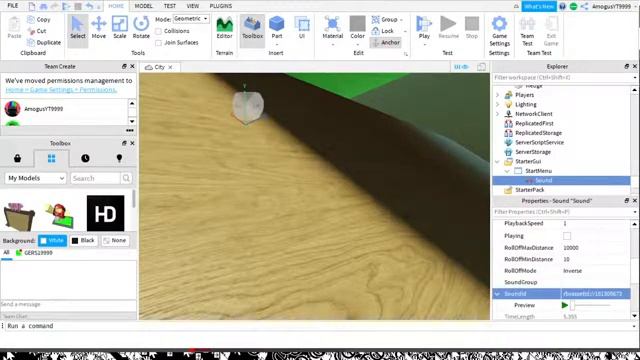Switch to the PLUGINS ribbon tab
The image size is (640, 360).
point(221,6)
